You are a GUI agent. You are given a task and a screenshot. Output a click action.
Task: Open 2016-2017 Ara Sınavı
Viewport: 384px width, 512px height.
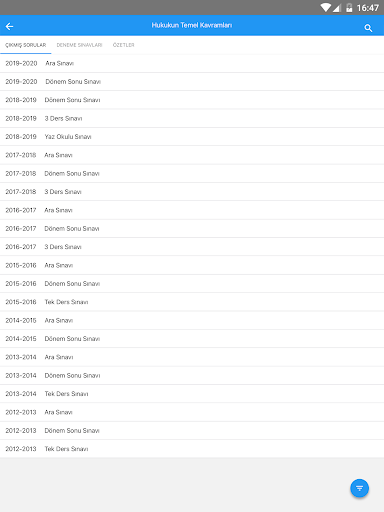pos(192,210)
